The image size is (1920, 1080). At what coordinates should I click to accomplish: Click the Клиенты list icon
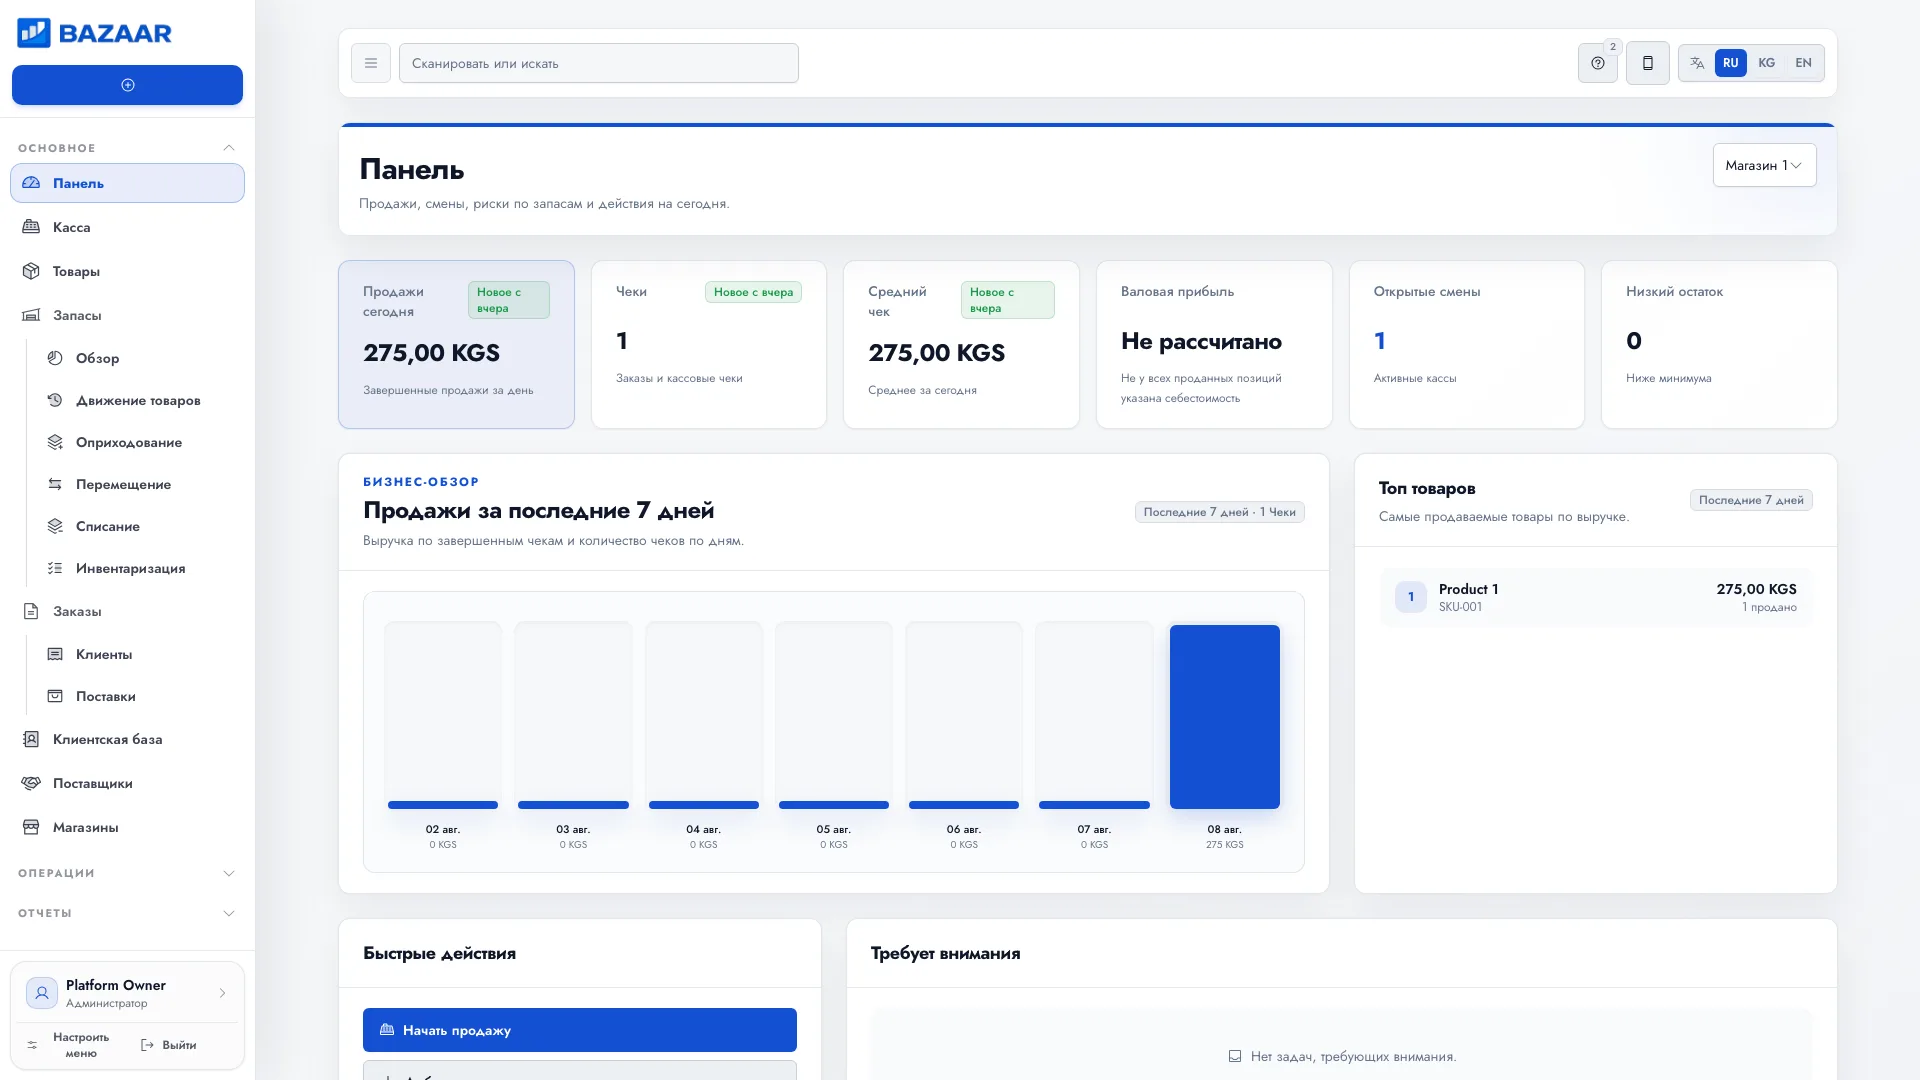pos(55,654)
